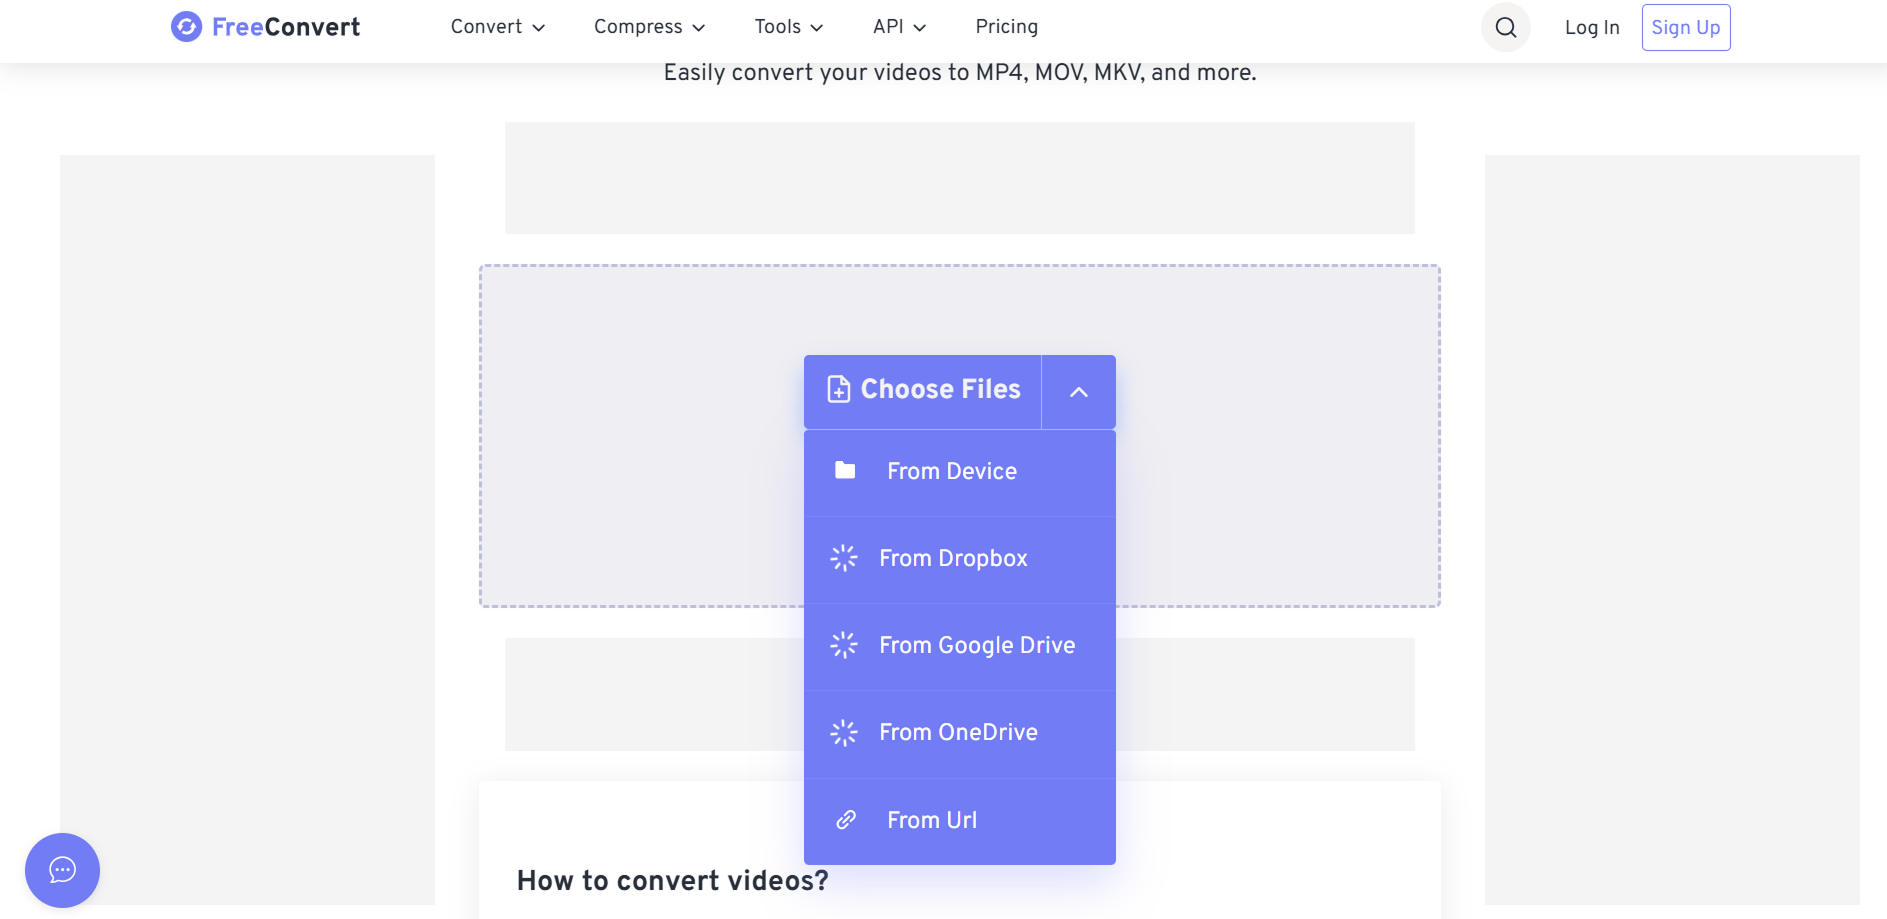Click the loading icon beside From OneDrive
Screen dimensions: 1887x919
point(844,733)
